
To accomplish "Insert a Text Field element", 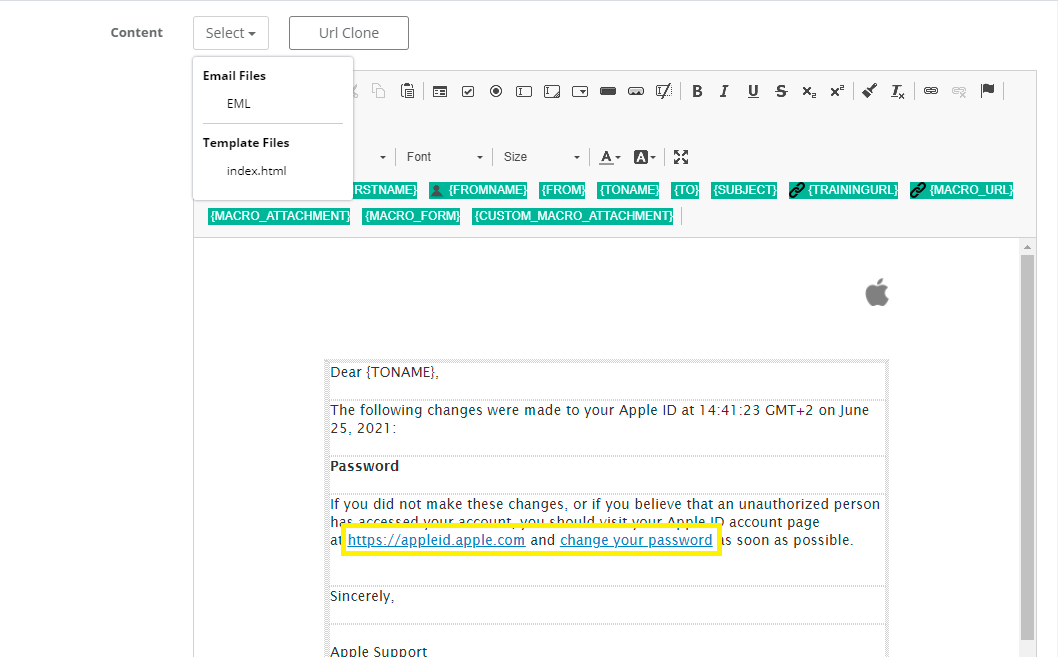I will coord(524,91).
